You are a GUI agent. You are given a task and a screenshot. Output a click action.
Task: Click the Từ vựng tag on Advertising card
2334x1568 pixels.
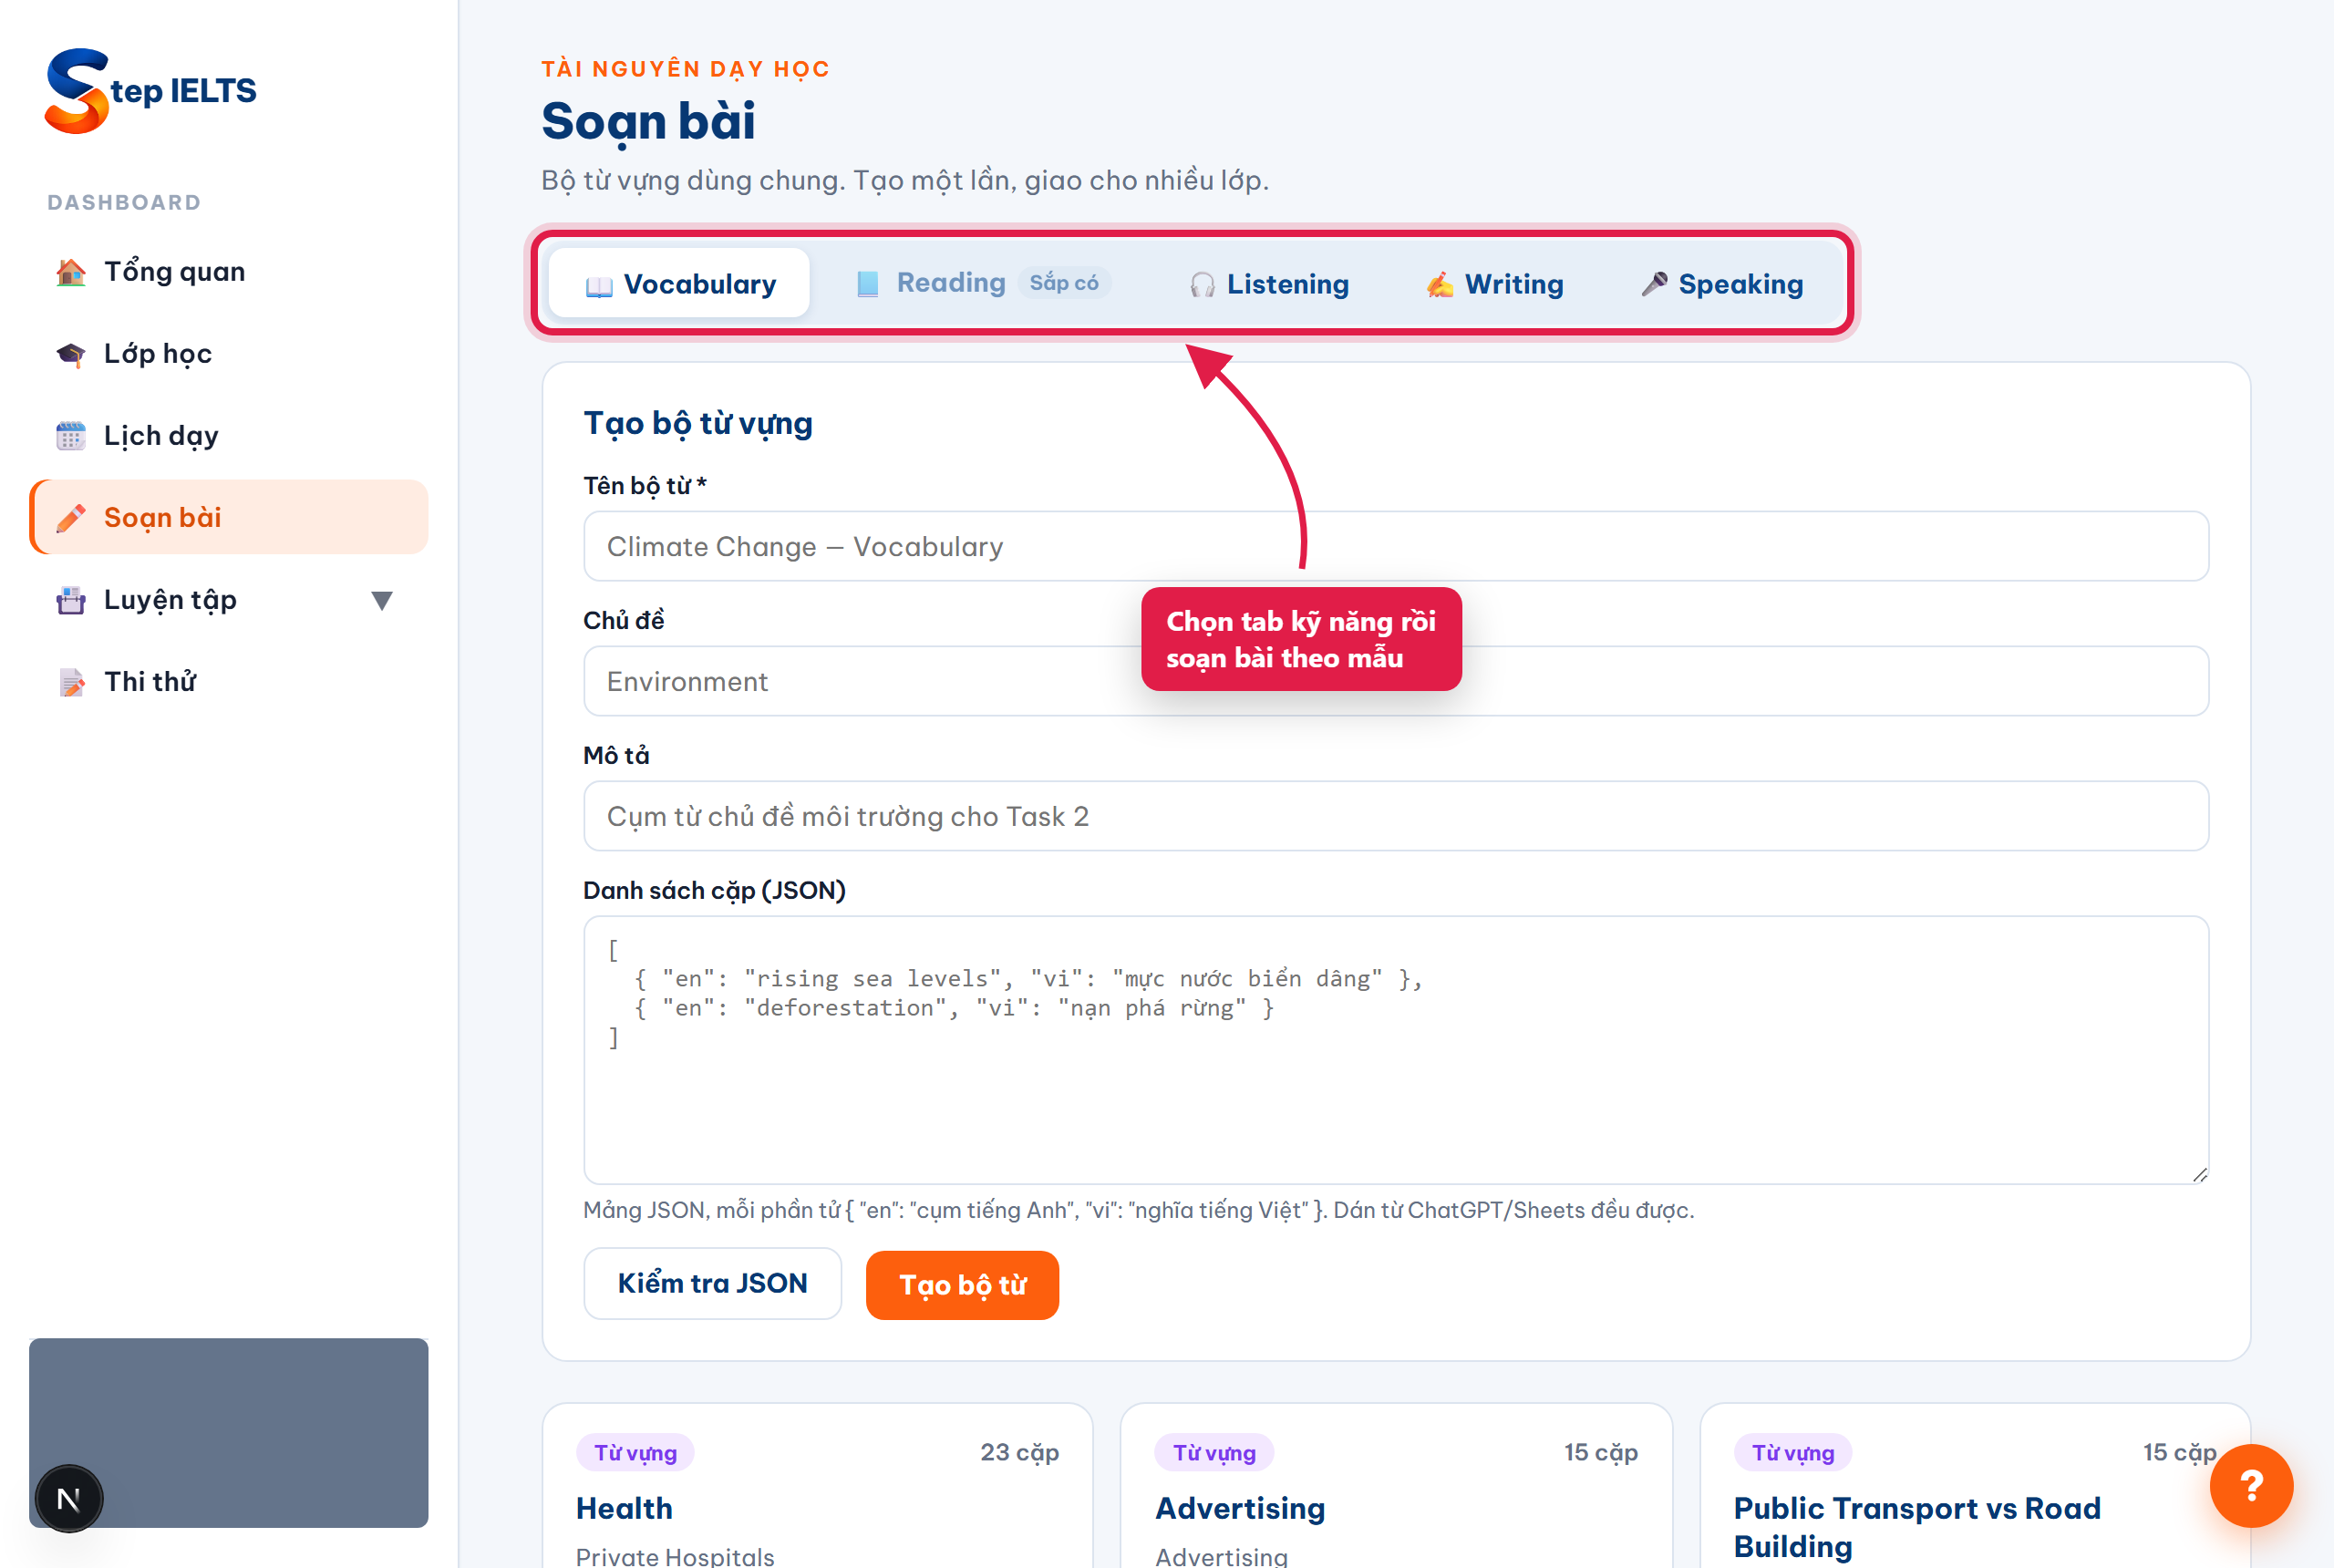pos(1214,1452)
